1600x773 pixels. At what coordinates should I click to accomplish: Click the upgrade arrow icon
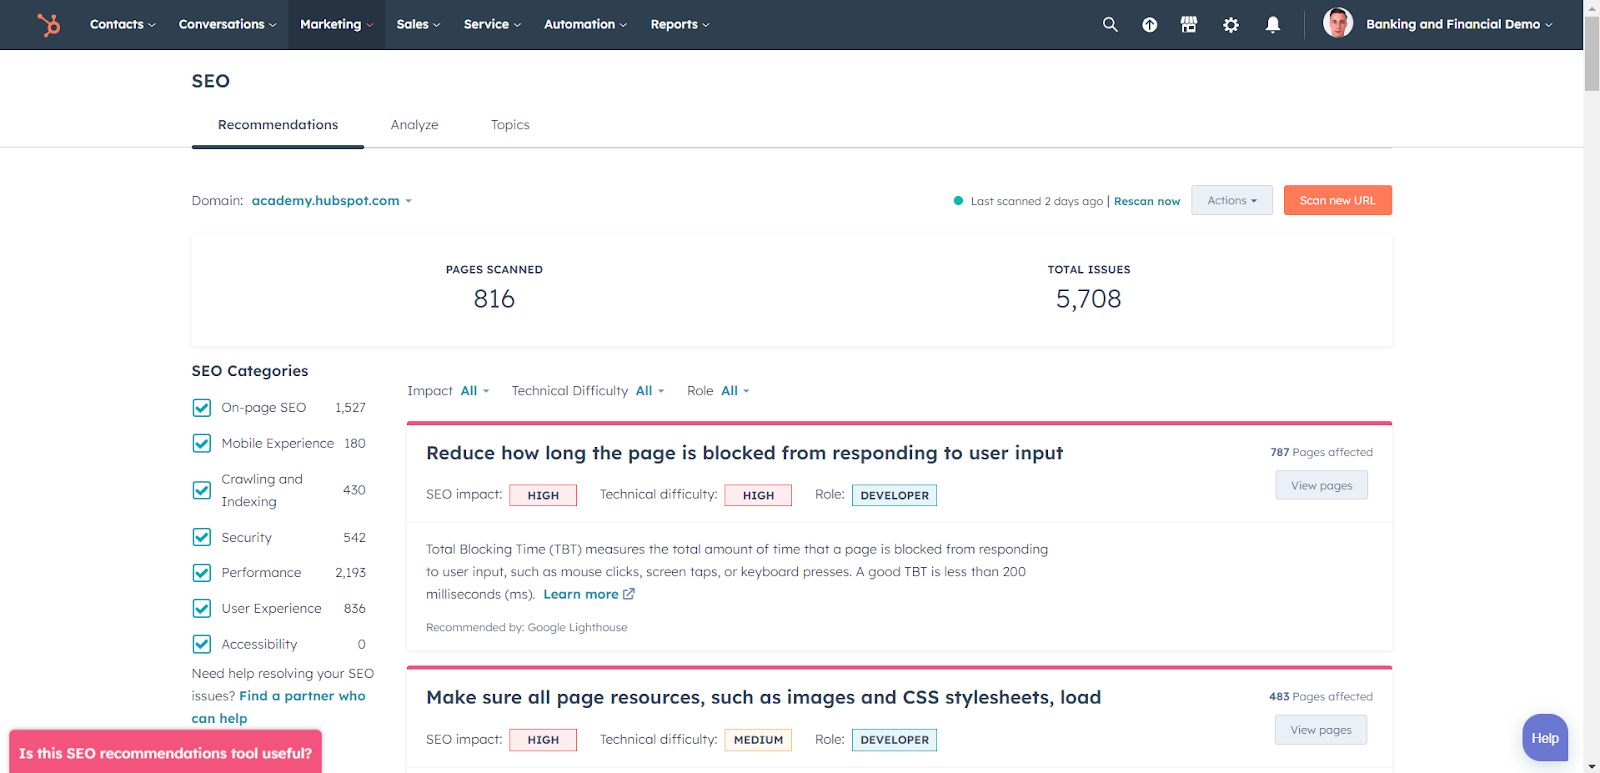(x=1150, y=25)
